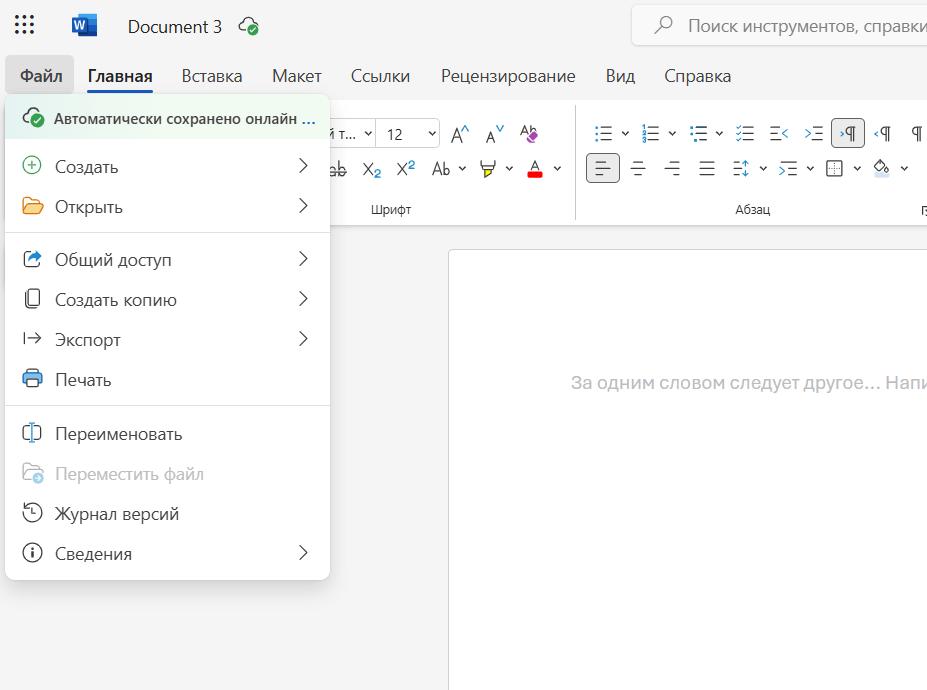Screen dimensions: 927x690
Task: Open Открыть submenu
Action: [x=167, y=207]
